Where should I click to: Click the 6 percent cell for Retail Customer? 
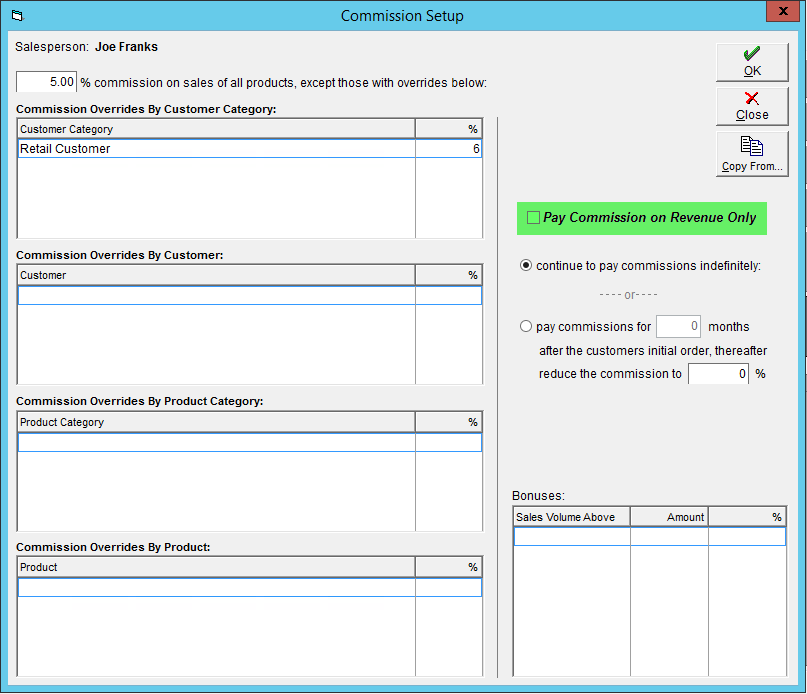pyautogui.click(x=448, y=149)
